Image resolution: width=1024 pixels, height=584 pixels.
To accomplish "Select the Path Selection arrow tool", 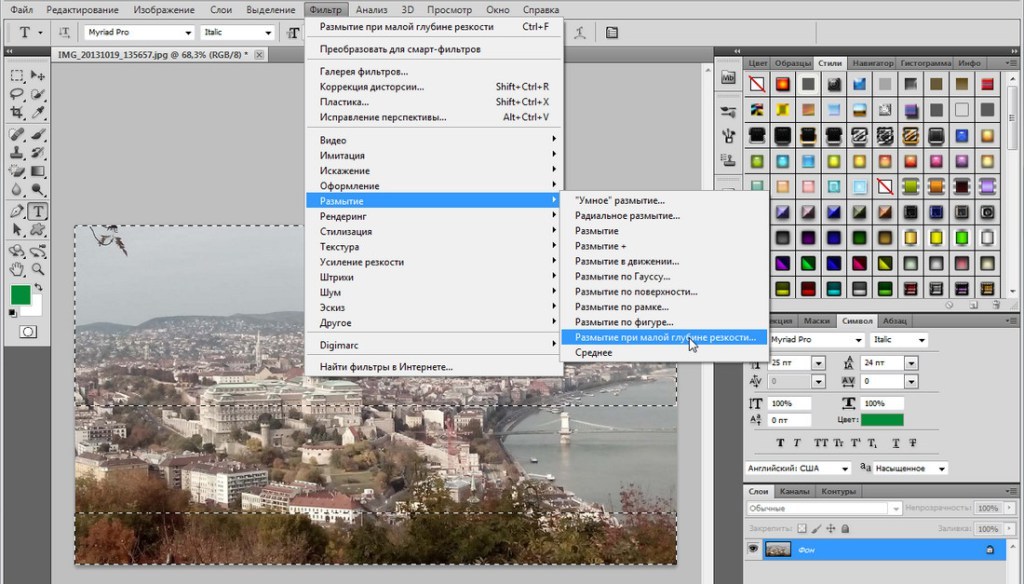I will 17,230.
